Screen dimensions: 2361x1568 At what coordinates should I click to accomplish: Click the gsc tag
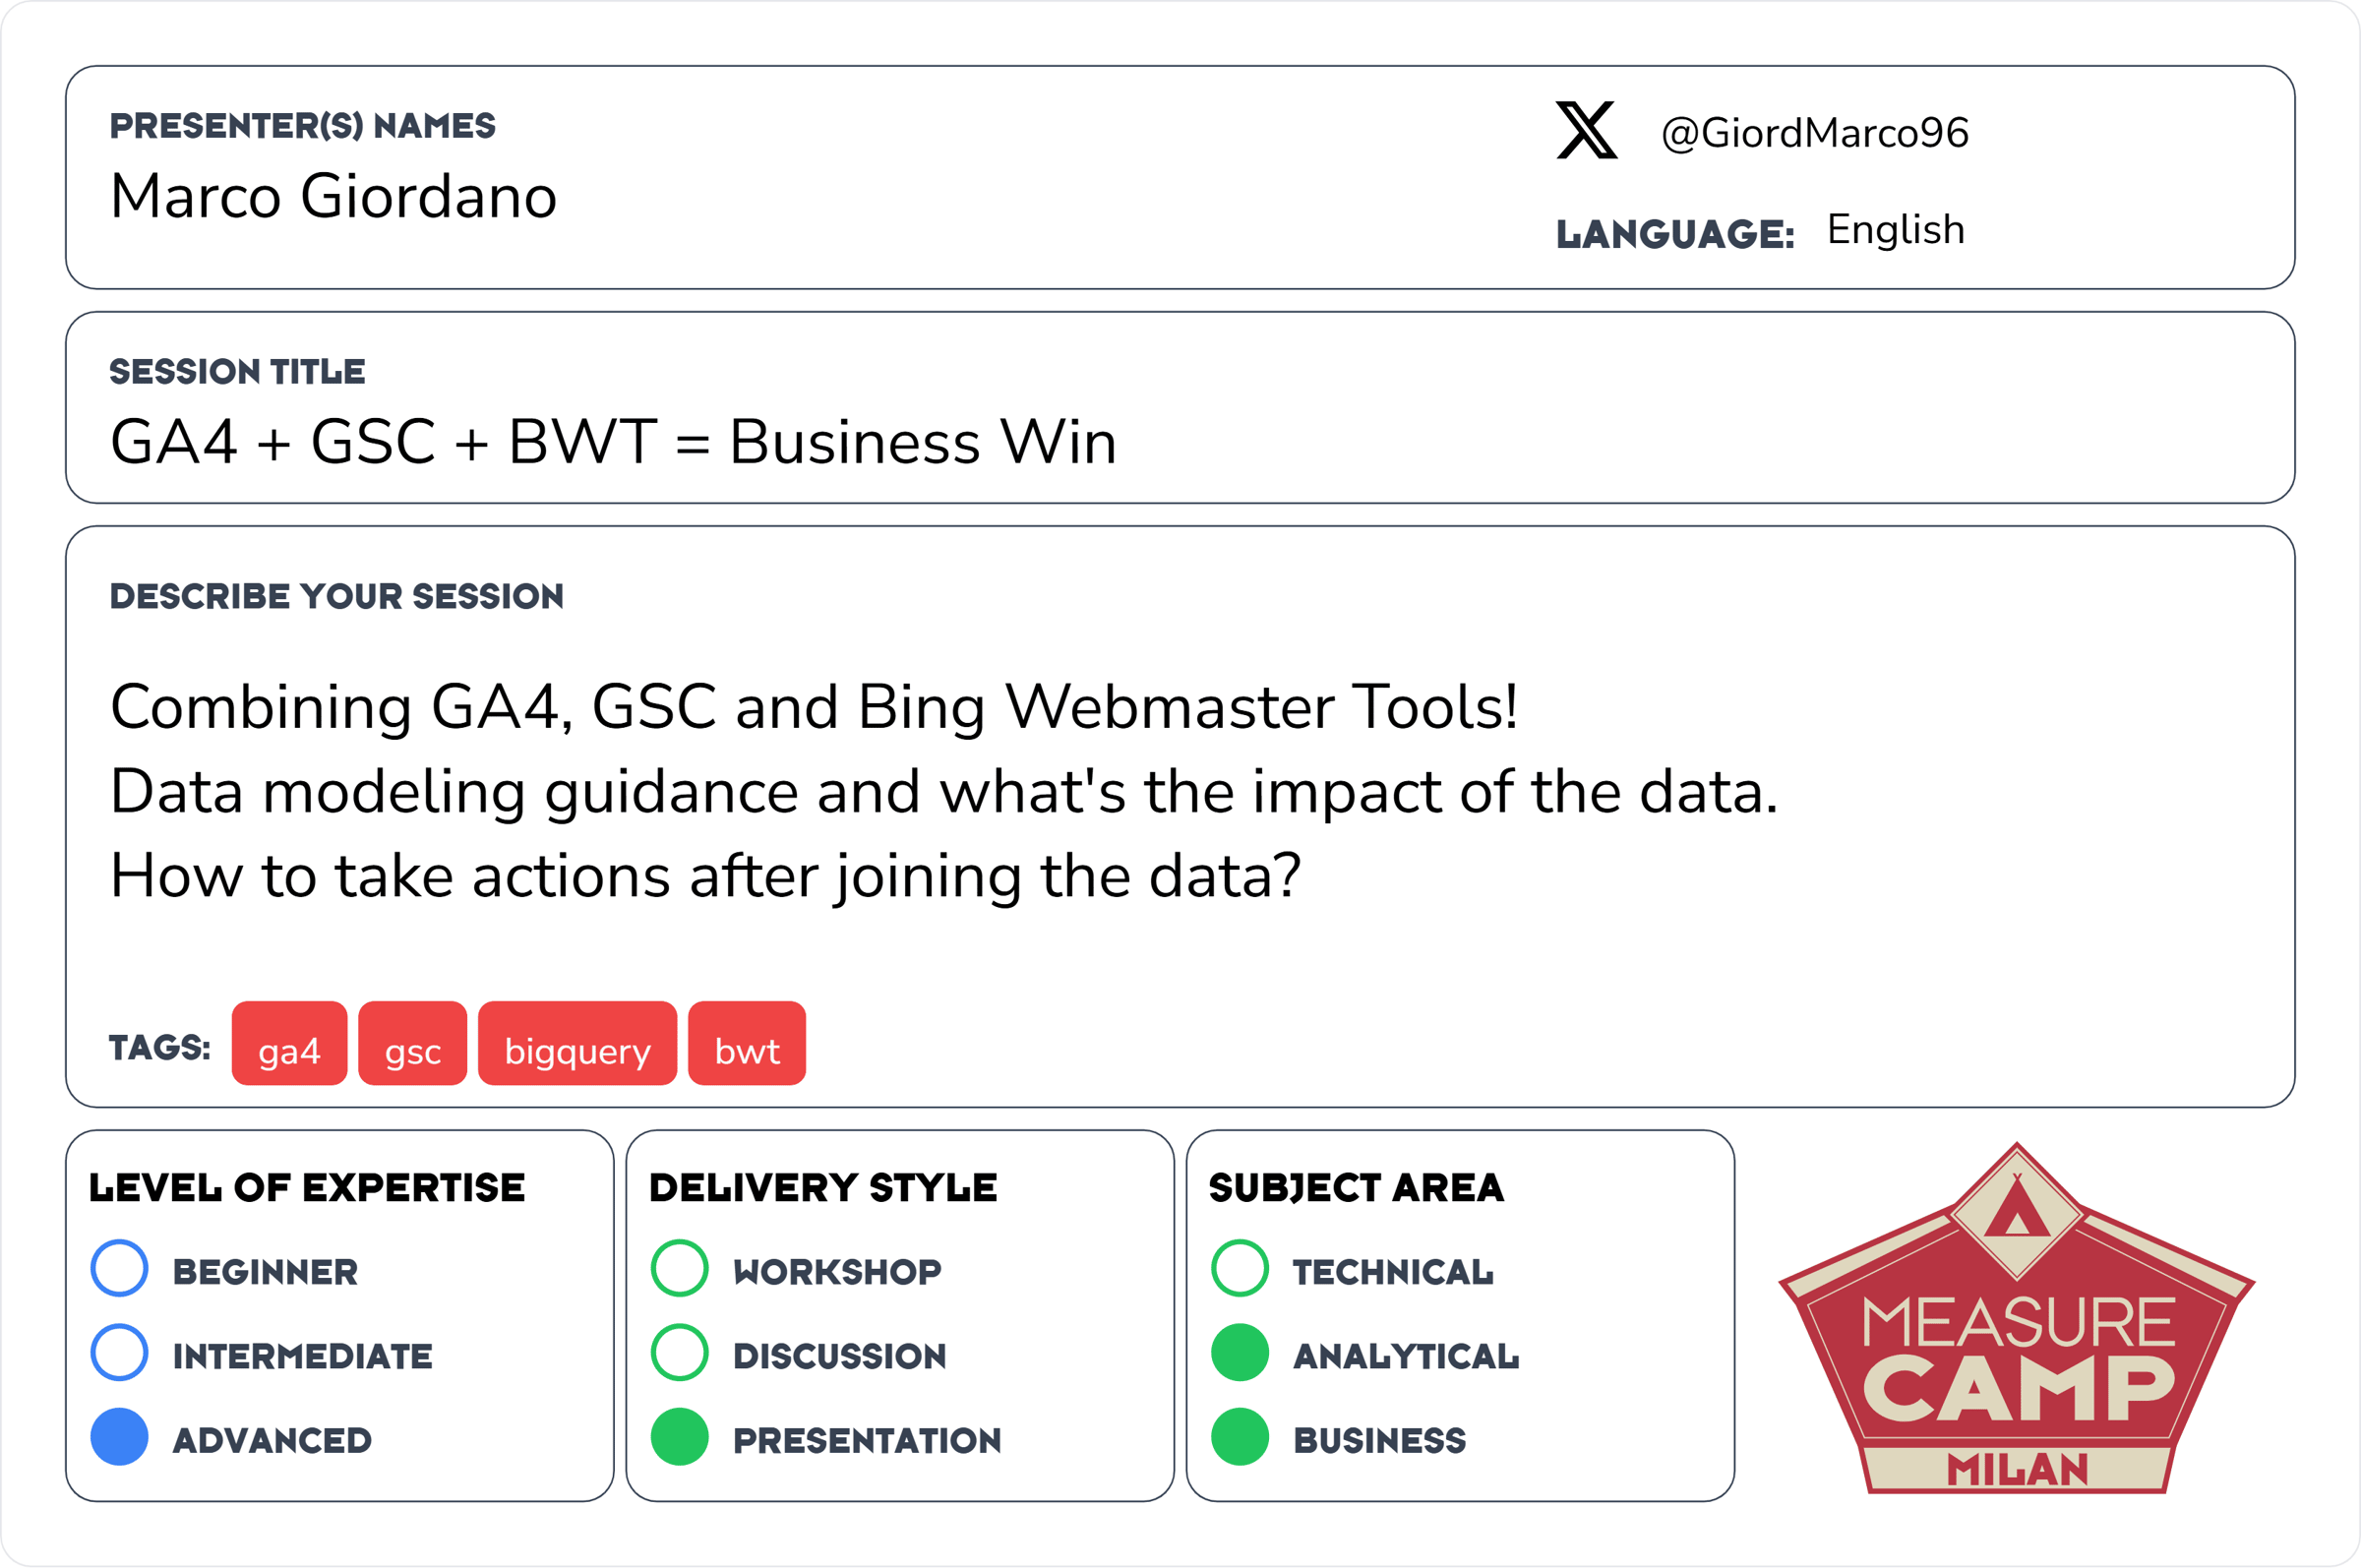(x=412, y=1043)
